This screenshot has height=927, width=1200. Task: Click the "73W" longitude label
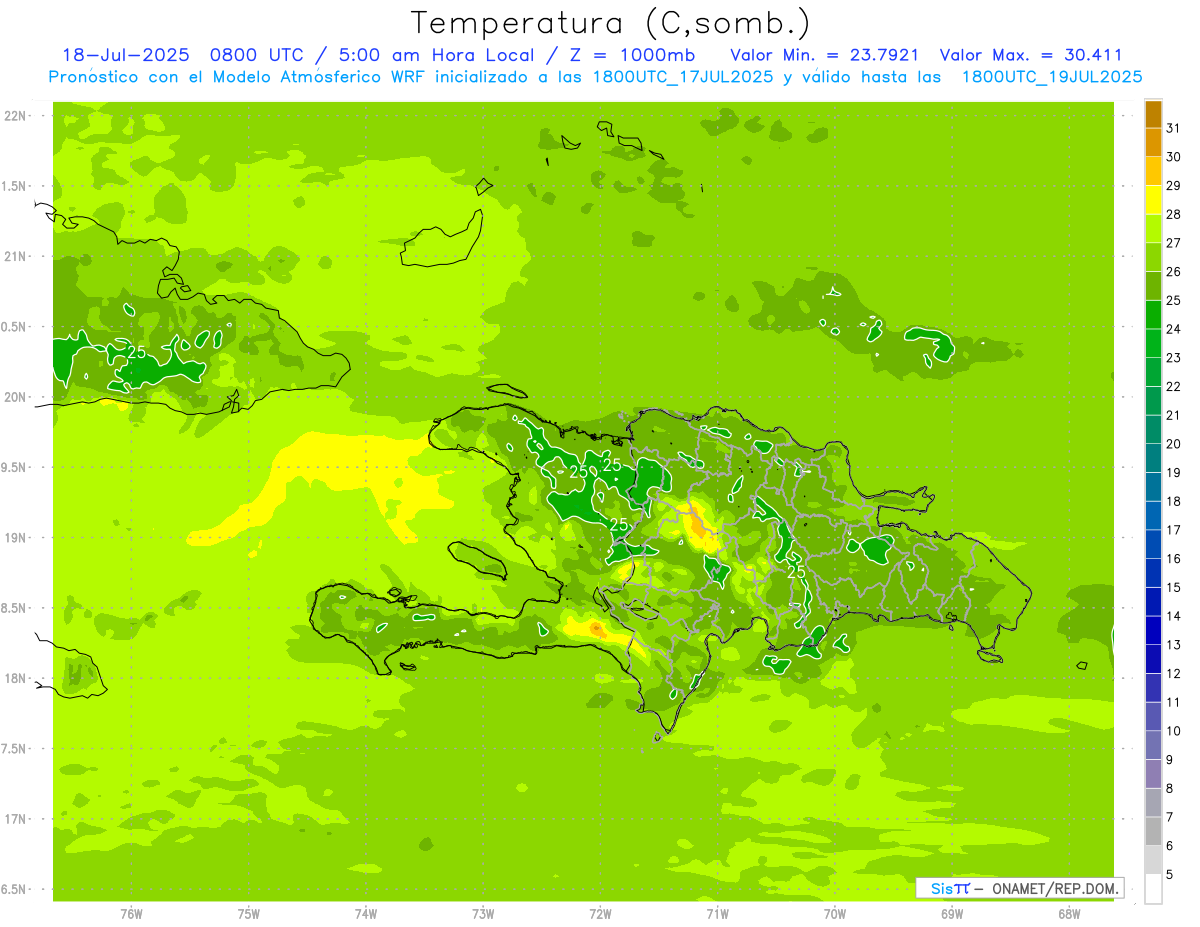pyautogui.click(x=483, y=914)
